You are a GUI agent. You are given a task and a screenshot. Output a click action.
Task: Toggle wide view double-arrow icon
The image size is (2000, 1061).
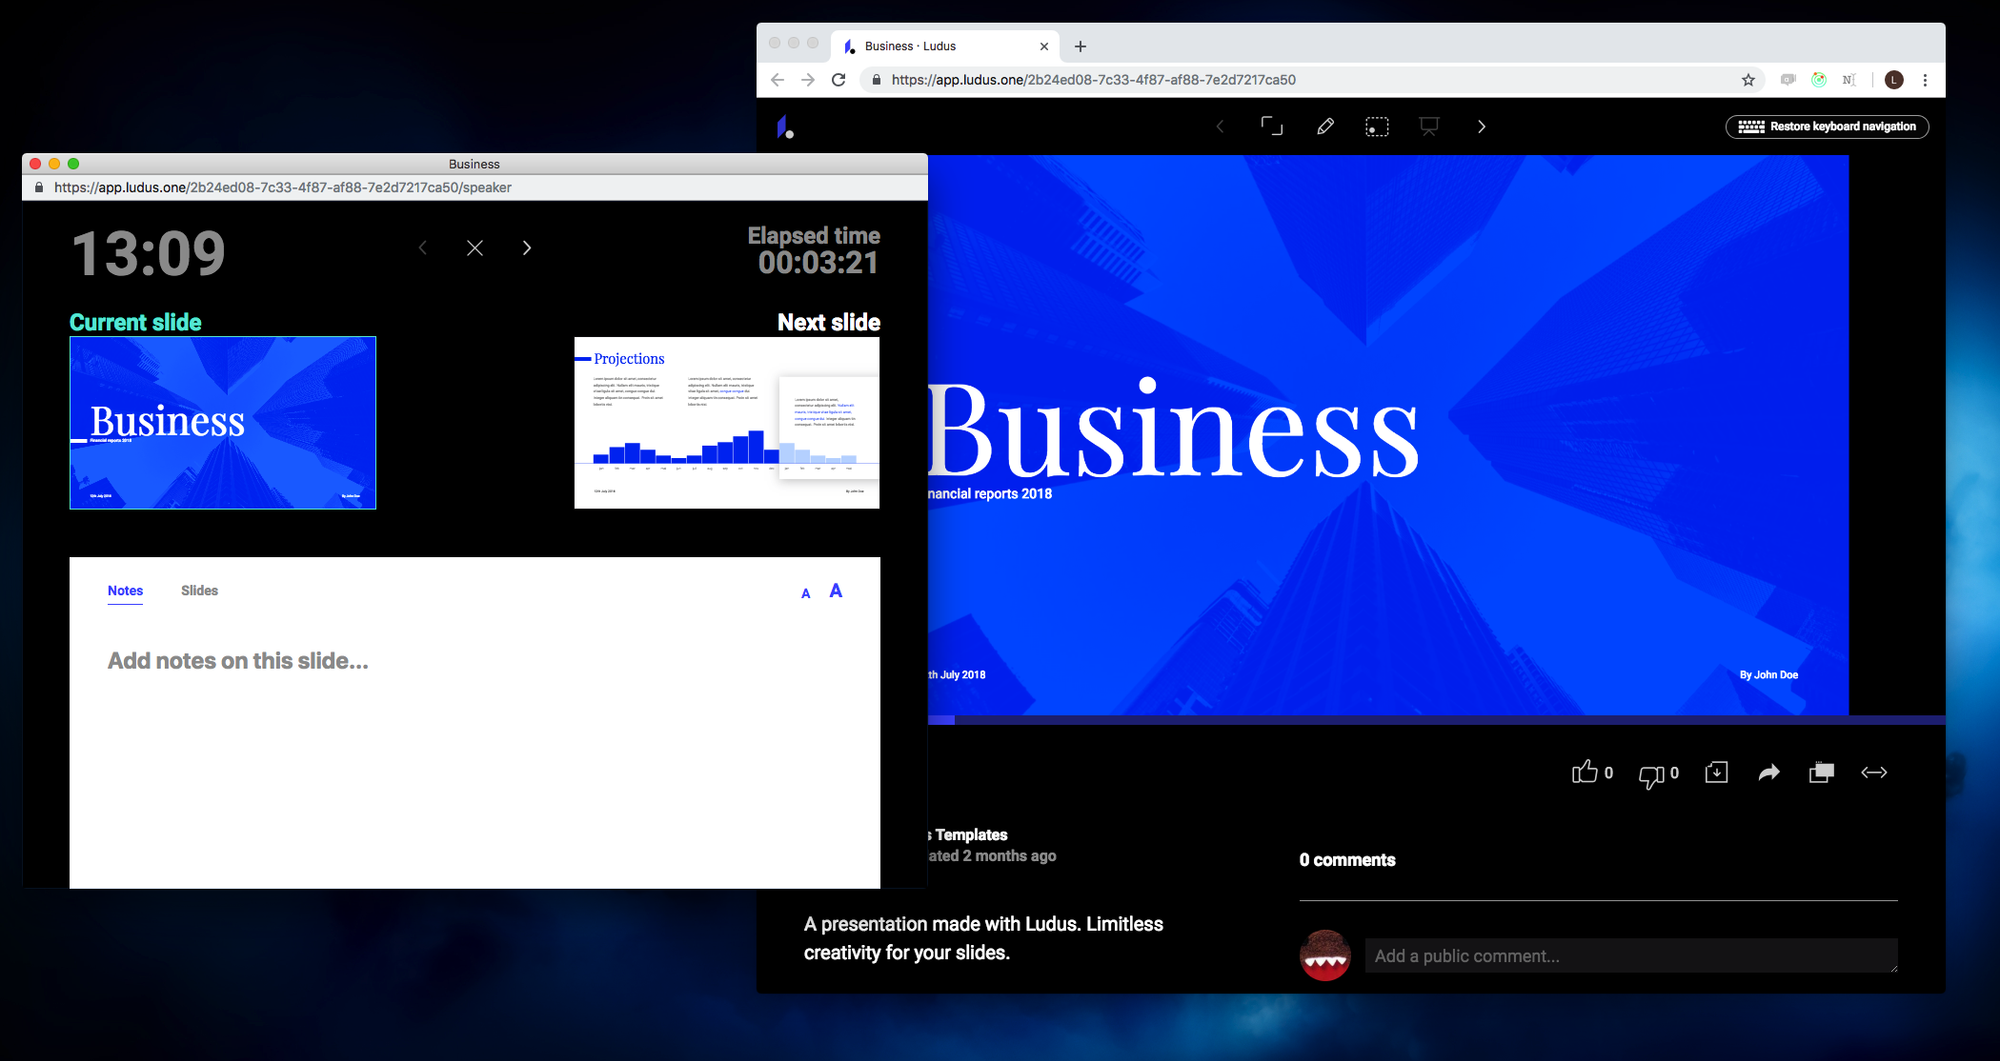1874,772
